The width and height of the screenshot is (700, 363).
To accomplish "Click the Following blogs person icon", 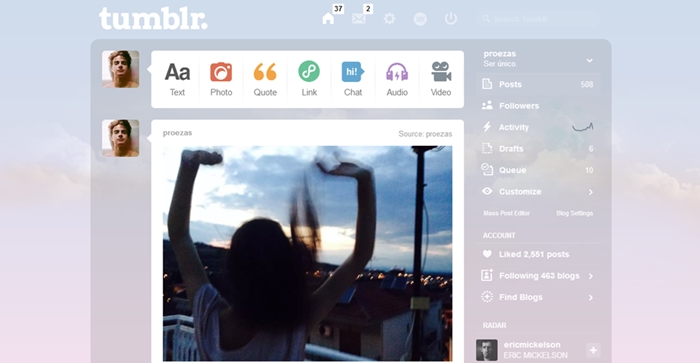I will click(487, 275).
